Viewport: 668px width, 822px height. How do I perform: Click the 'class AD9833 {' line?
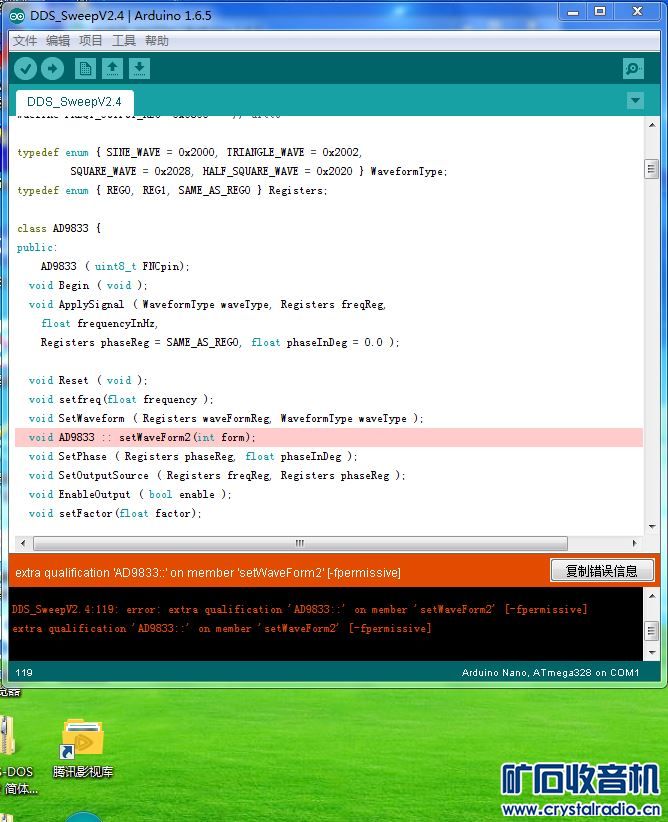pyautogui.click(x=59, y=228)
